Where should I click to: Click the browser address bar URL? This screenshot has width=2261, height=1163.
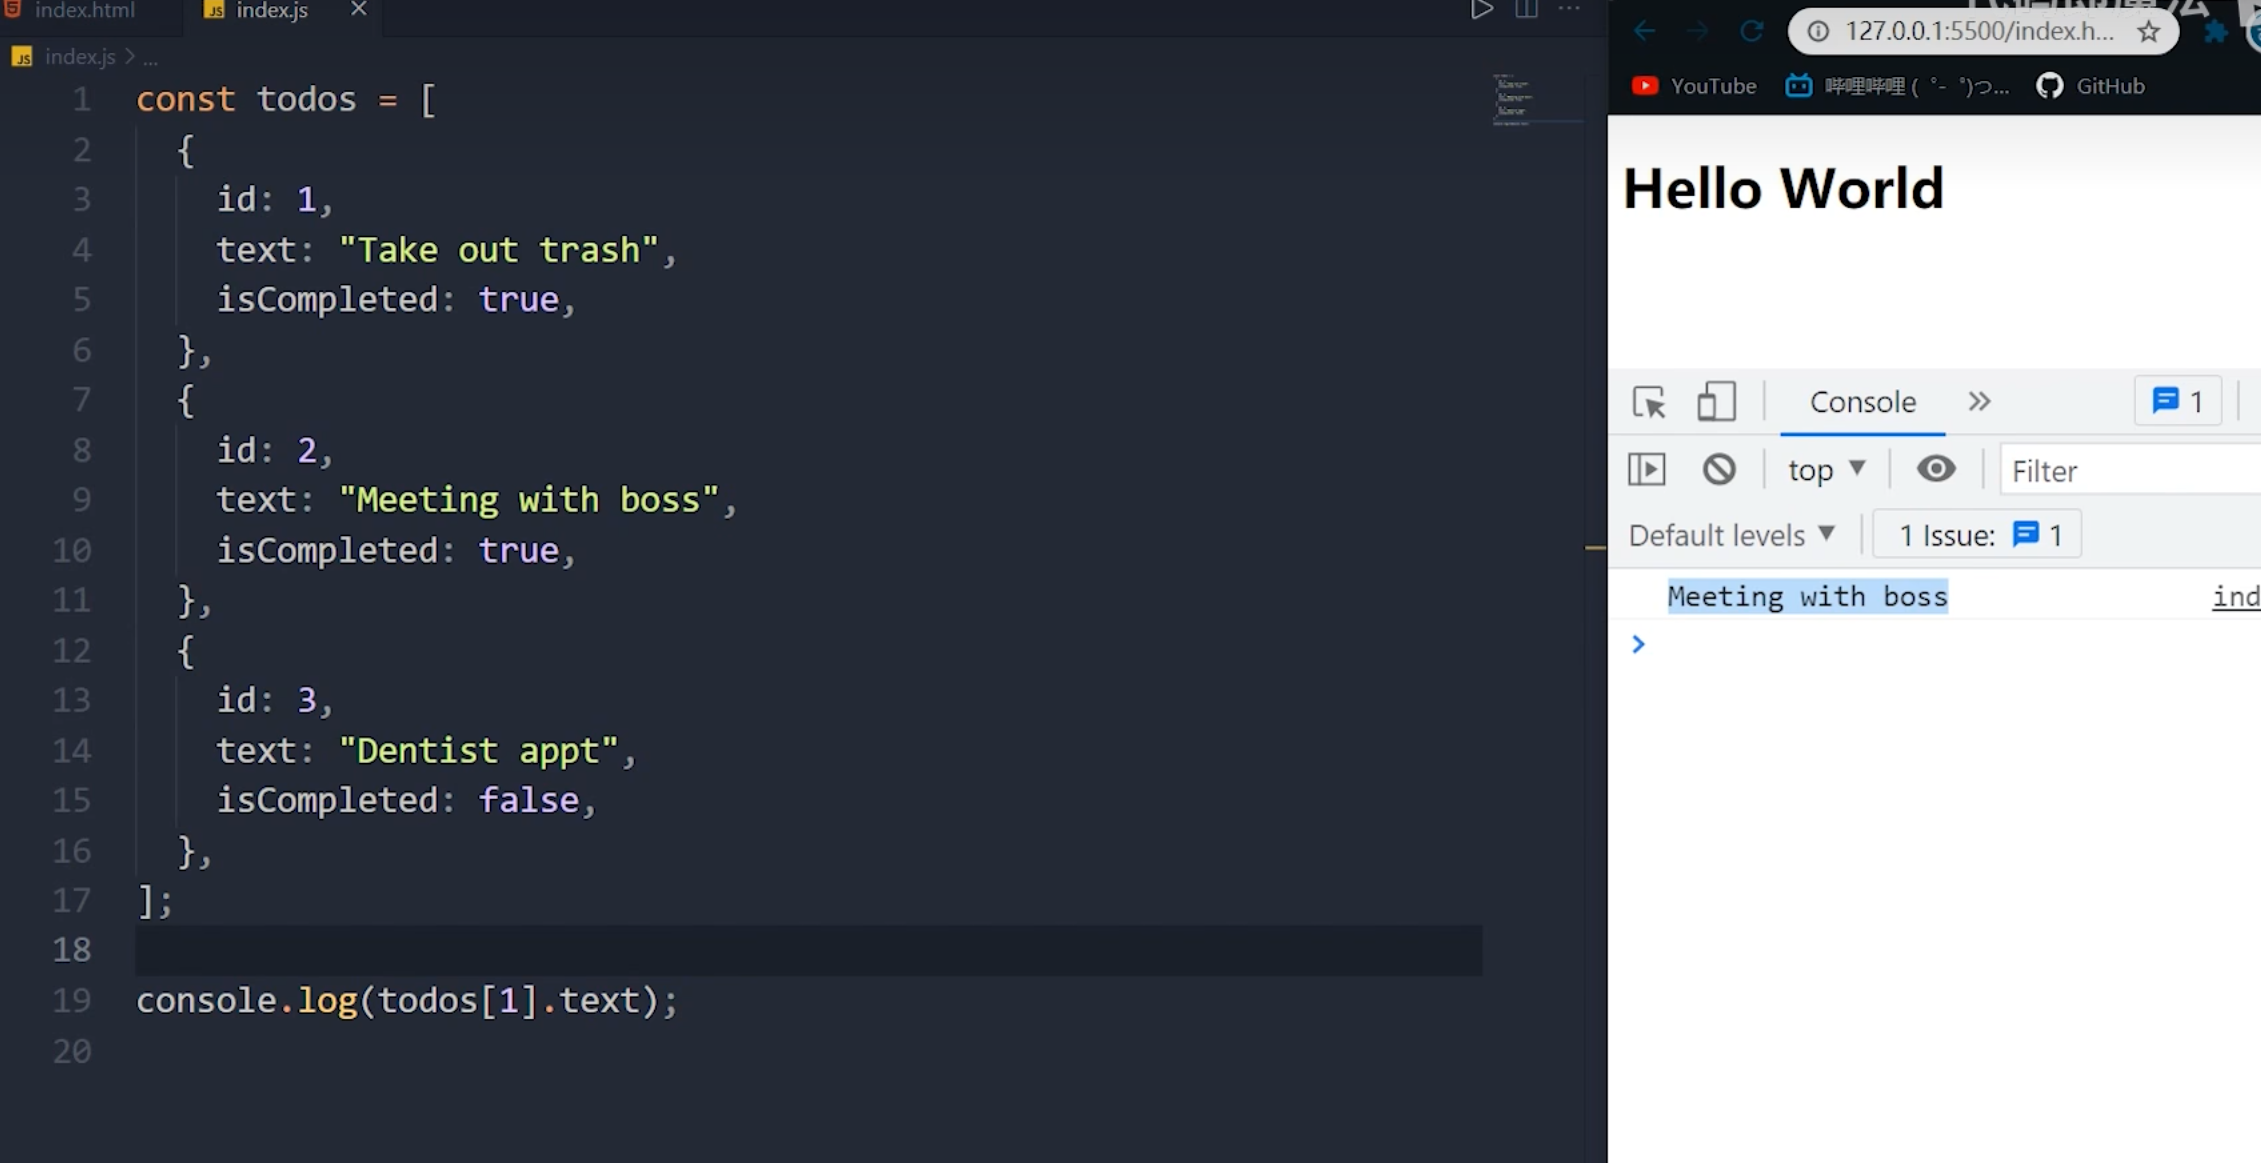coord(1979,31)
